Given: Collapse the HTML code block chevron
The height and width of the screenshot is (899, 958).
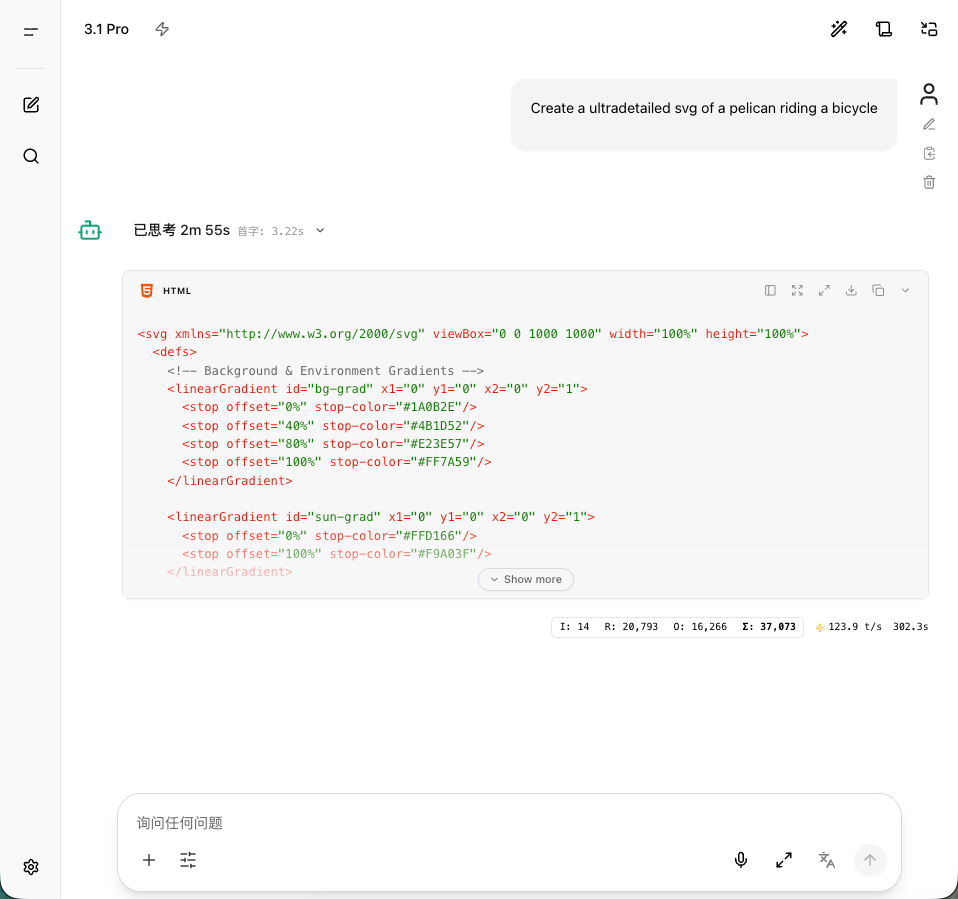Looking at the screenshot, I should (905, 290).
